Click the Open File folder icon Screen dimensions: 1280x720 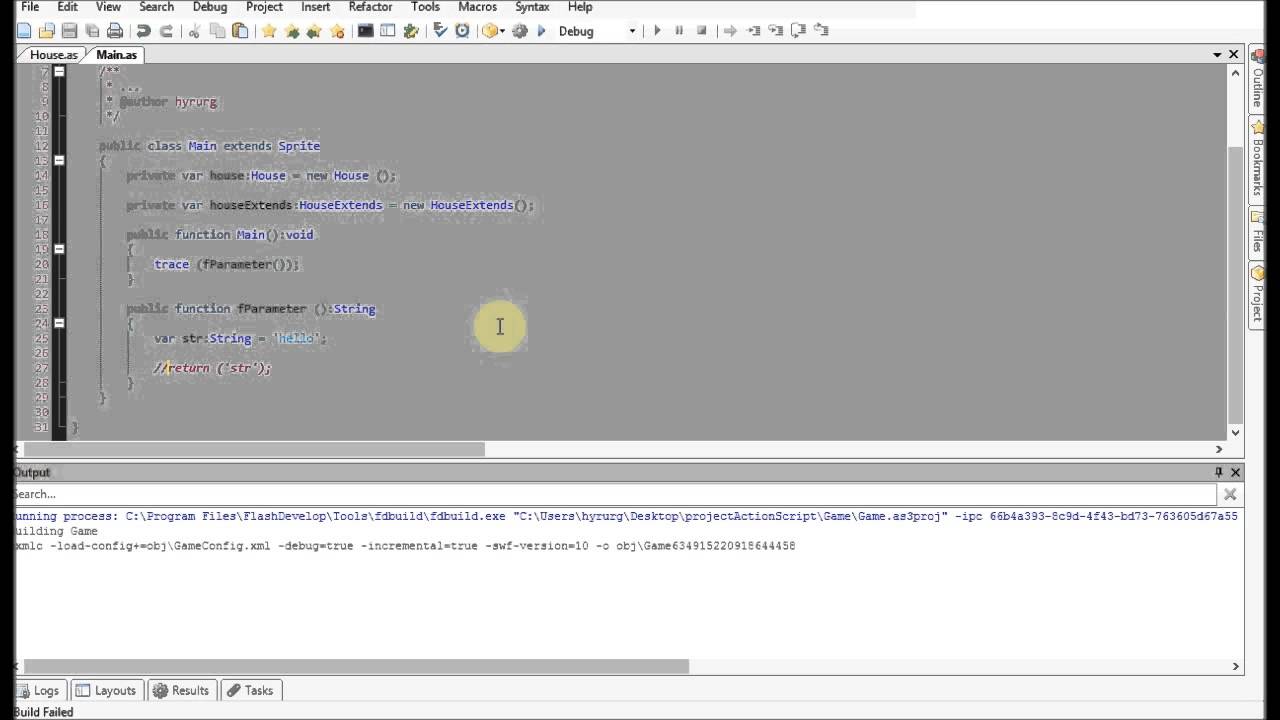(x=46, y=31)
